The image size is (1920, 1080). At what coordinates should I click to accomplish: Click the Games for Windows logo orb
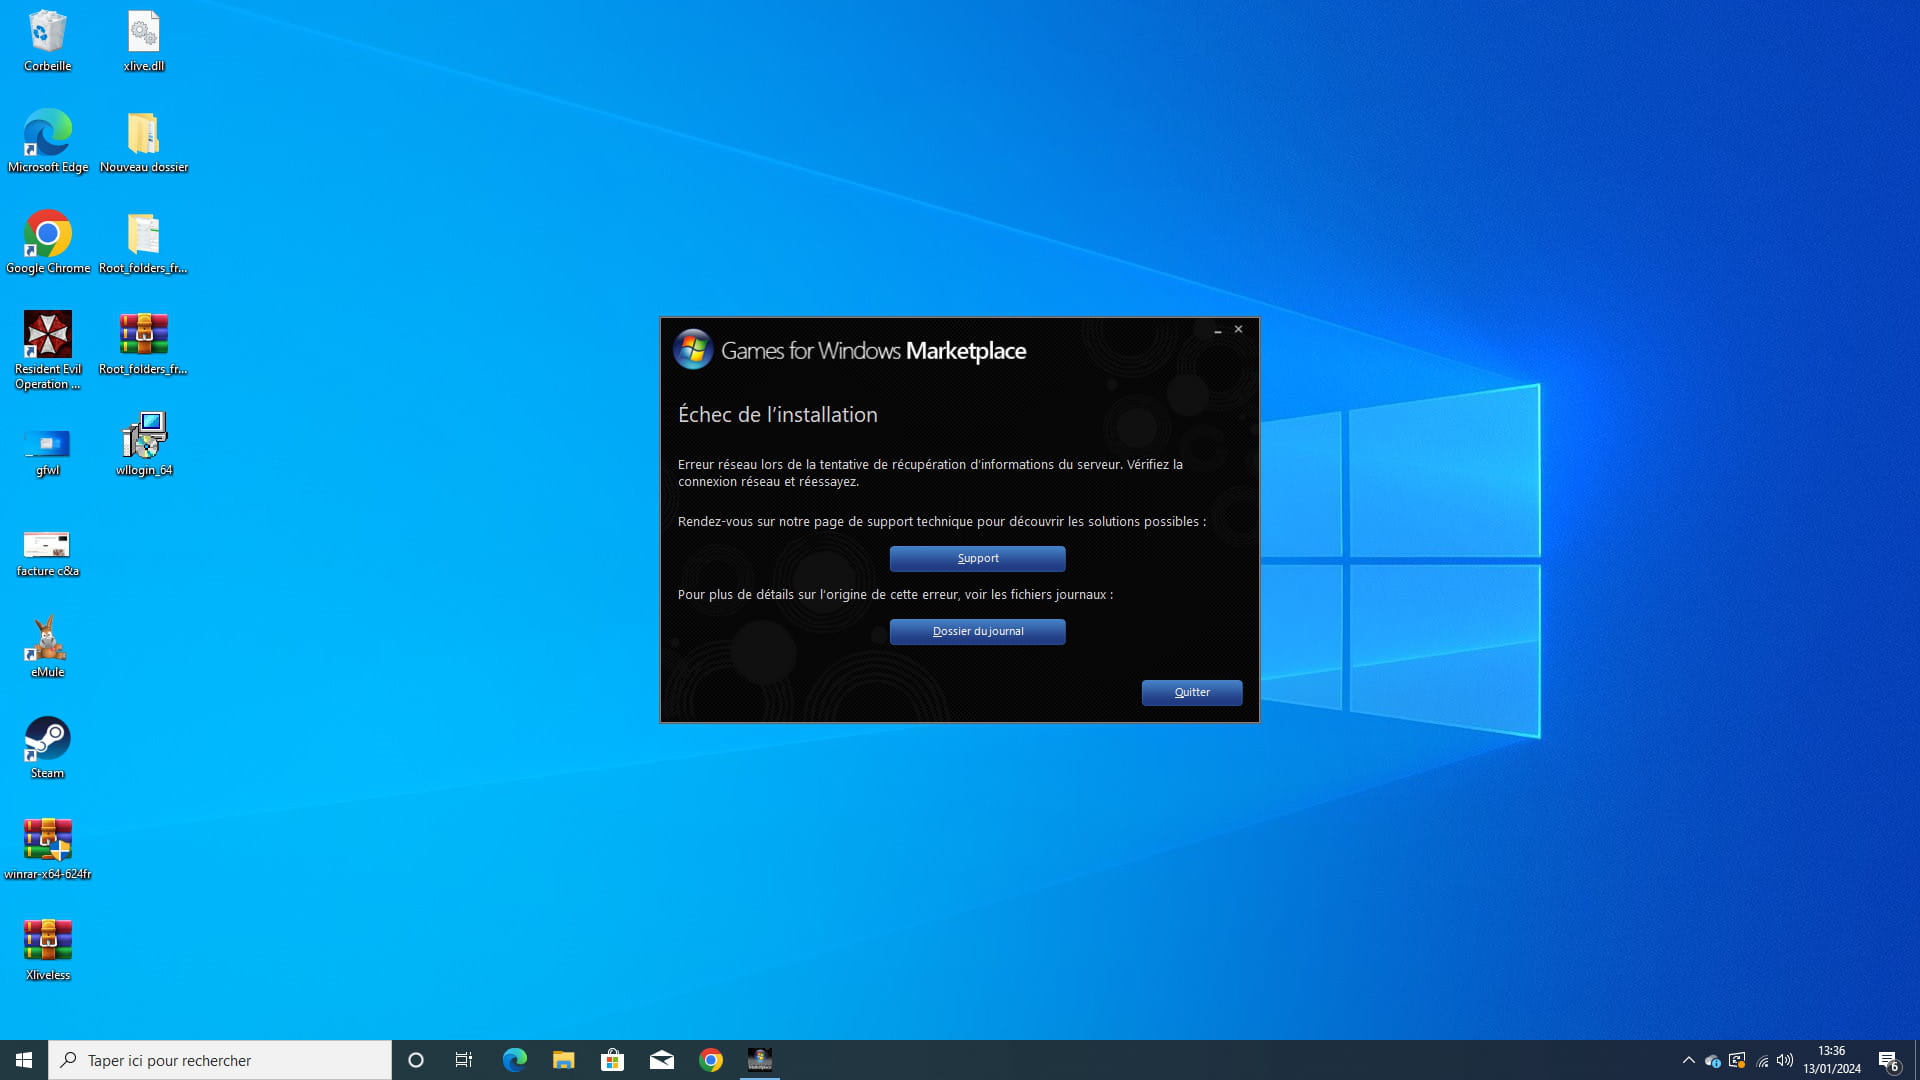(x=692, y=350)
